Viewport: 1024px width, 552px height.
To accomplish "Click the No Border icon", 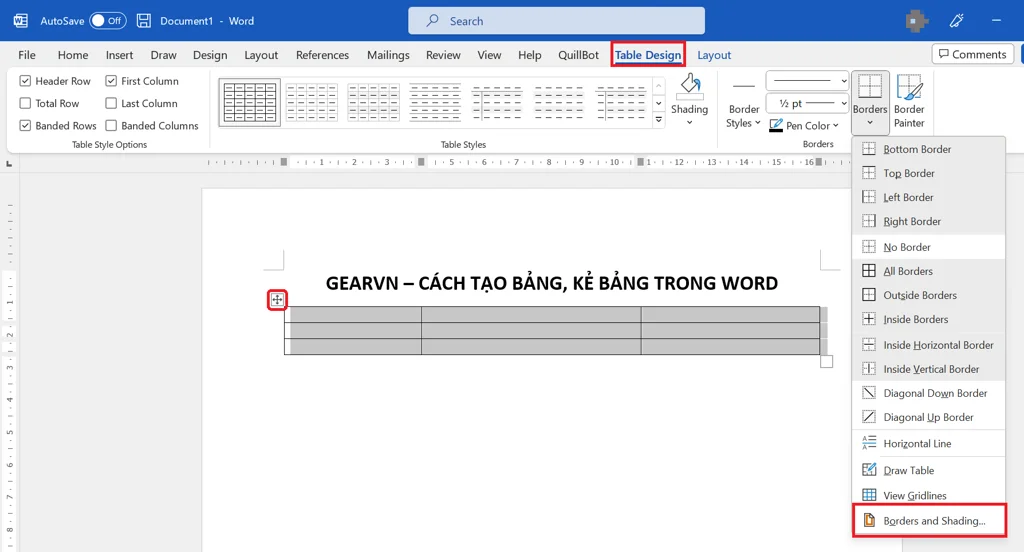I will tap(869, 247).
